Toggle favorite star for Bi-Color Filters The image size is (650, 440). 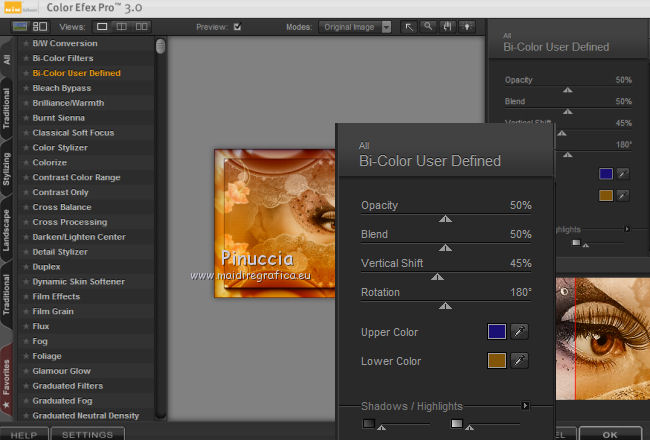point(26,58)
